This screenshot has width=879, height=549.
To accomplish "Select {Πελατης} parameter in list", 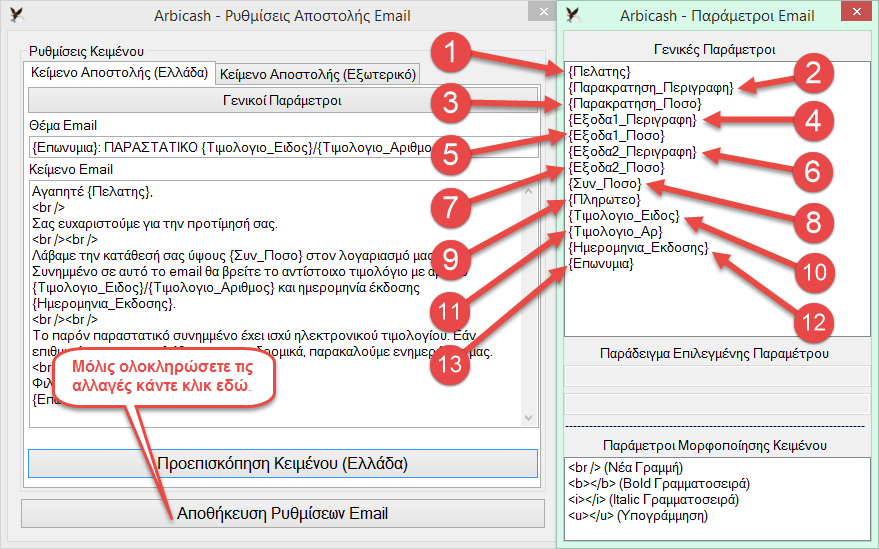I will pos(599,72).
